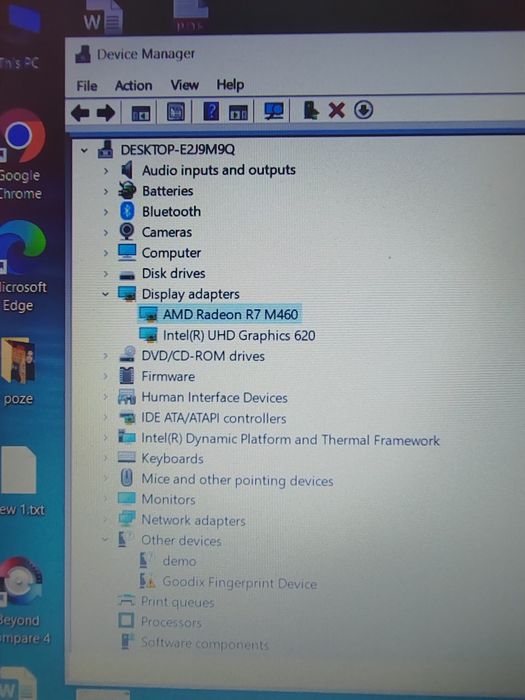Select Goodix Fingerprint Device entry
This screenshot has height=700, width=525.
click(x=240, y=583)
